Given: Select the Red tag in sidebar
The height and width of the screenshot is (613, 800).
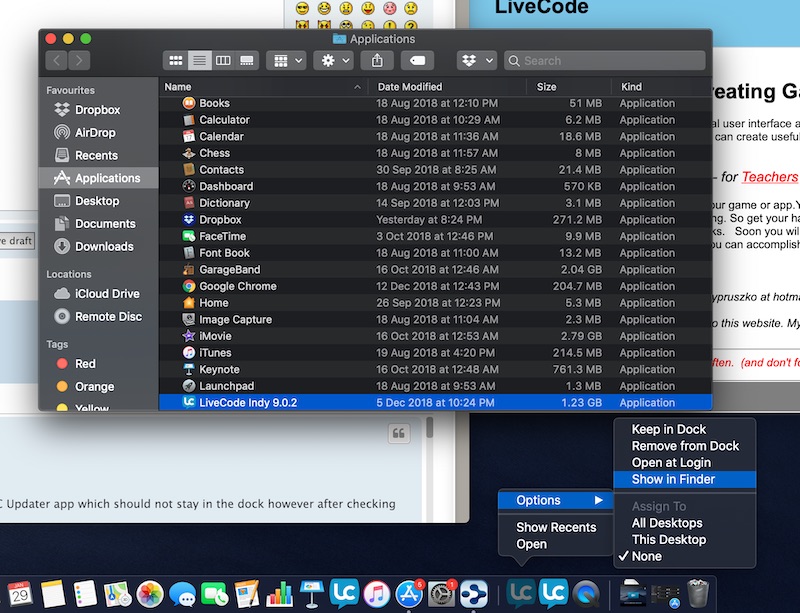Looking at the screenshot, I should point(85,364).
